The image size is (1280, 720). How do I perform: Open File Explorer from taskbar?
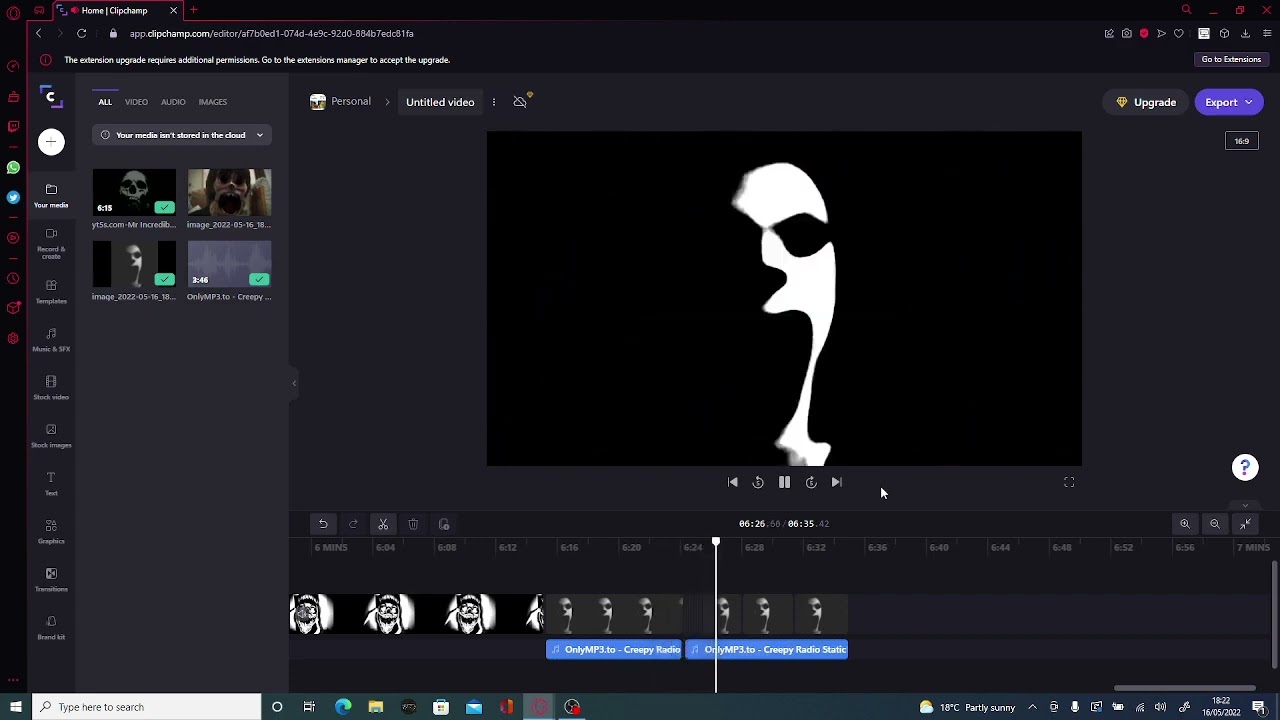click(x=376, y=707)
